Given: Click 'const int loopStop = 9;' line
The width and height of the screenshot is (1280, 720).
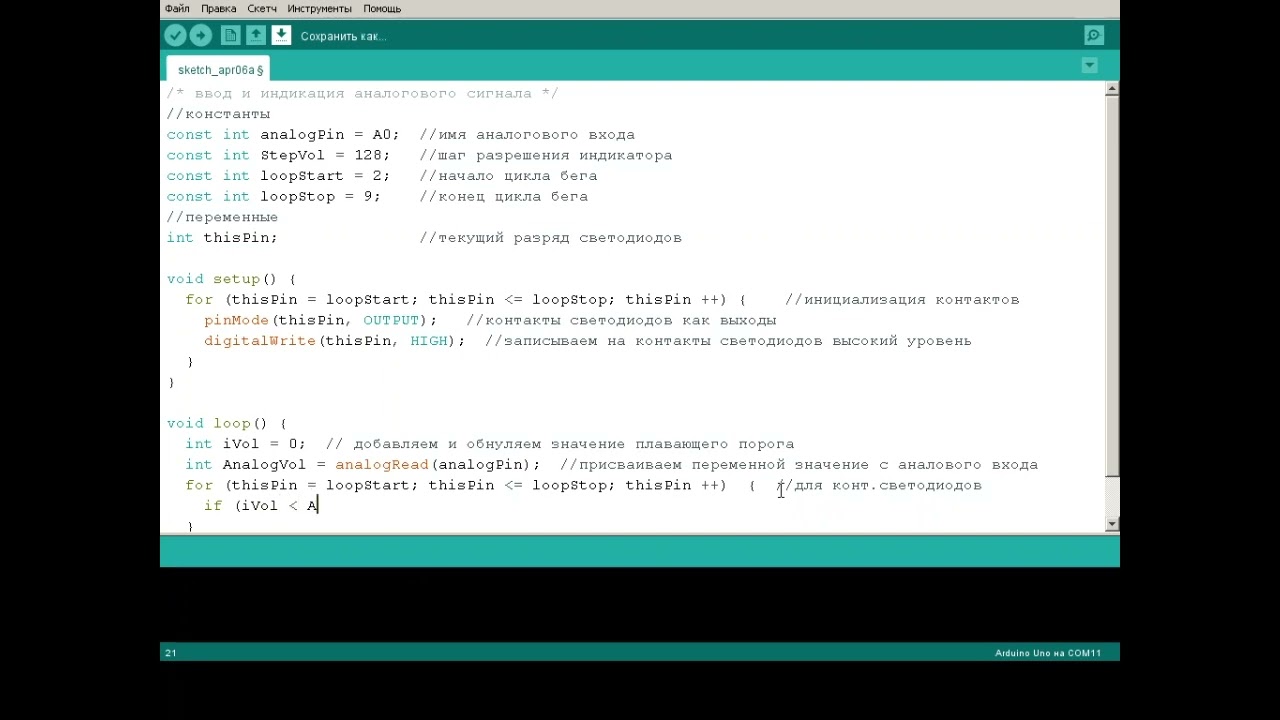Looking at the screenshot, I should [274, 196].
